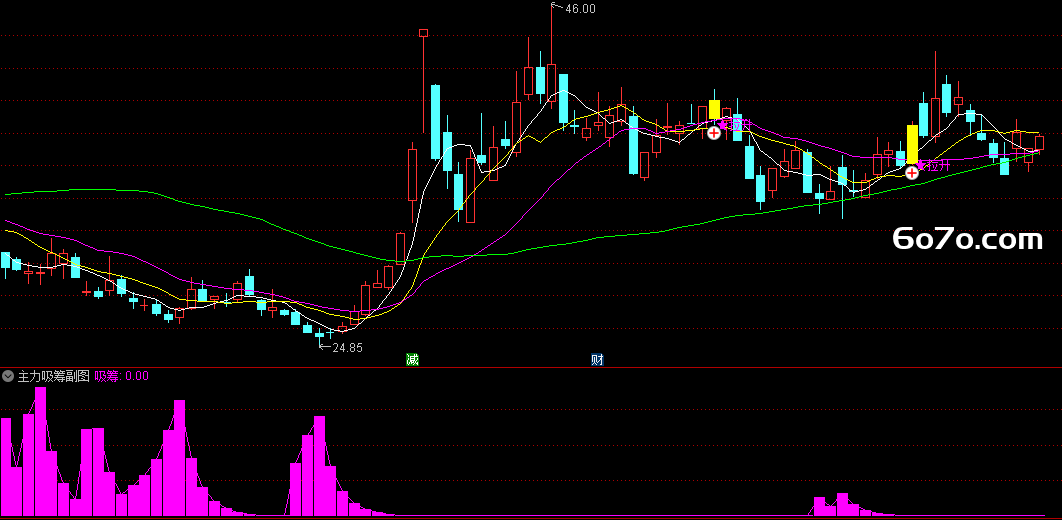Open the green 减 marker icon
Screen dimensions: 1062x520
412,360
